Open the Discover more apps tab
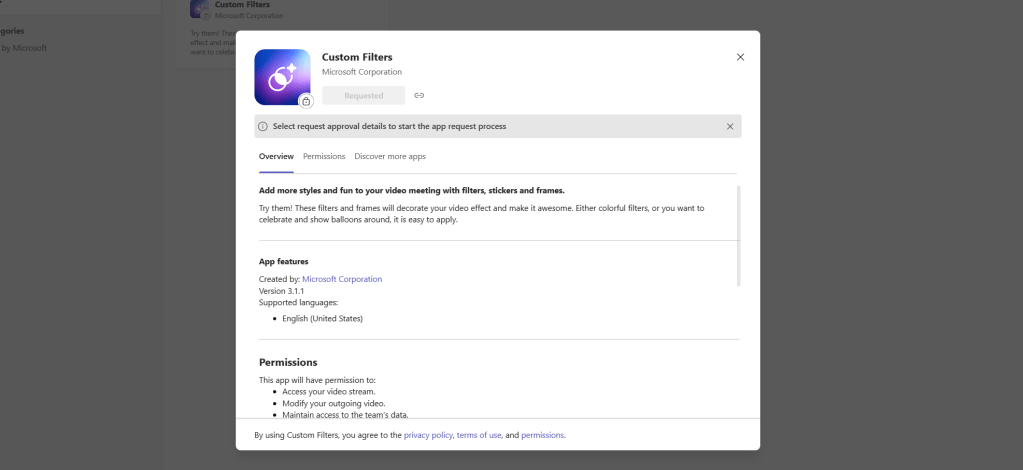This screenshot has height=470, width=1023. tap(390, 157)
